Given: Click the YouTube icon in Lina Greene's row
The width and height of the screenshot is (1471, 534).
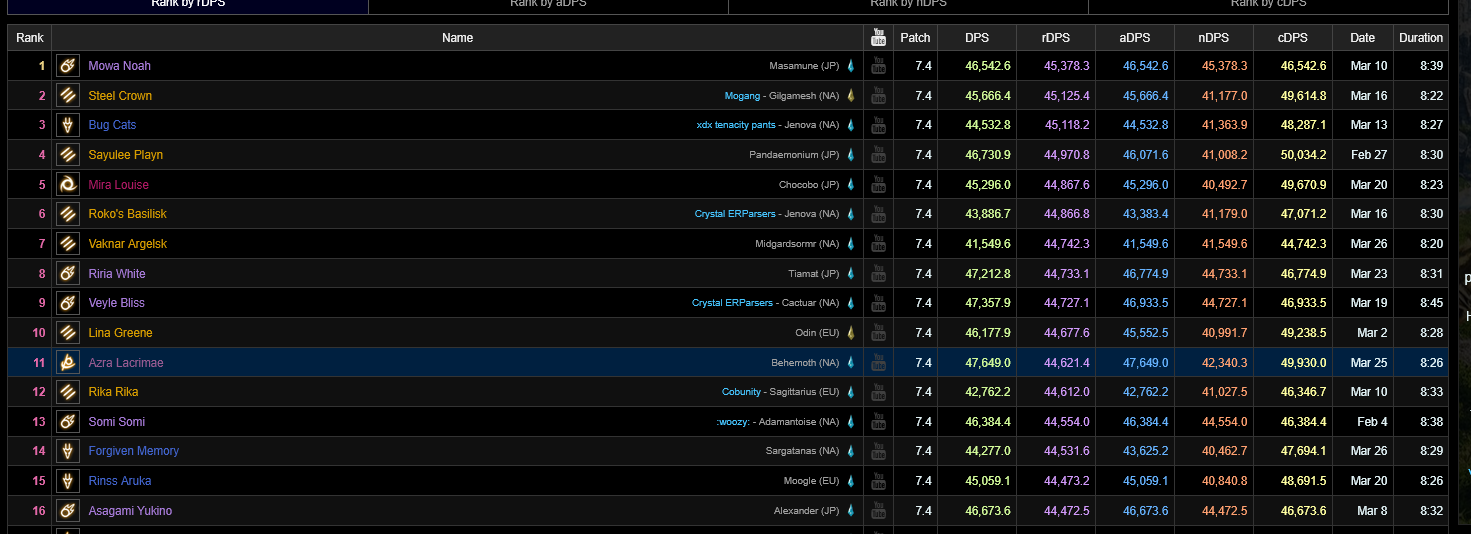Looking at the screenshot, I should [879, 333].
